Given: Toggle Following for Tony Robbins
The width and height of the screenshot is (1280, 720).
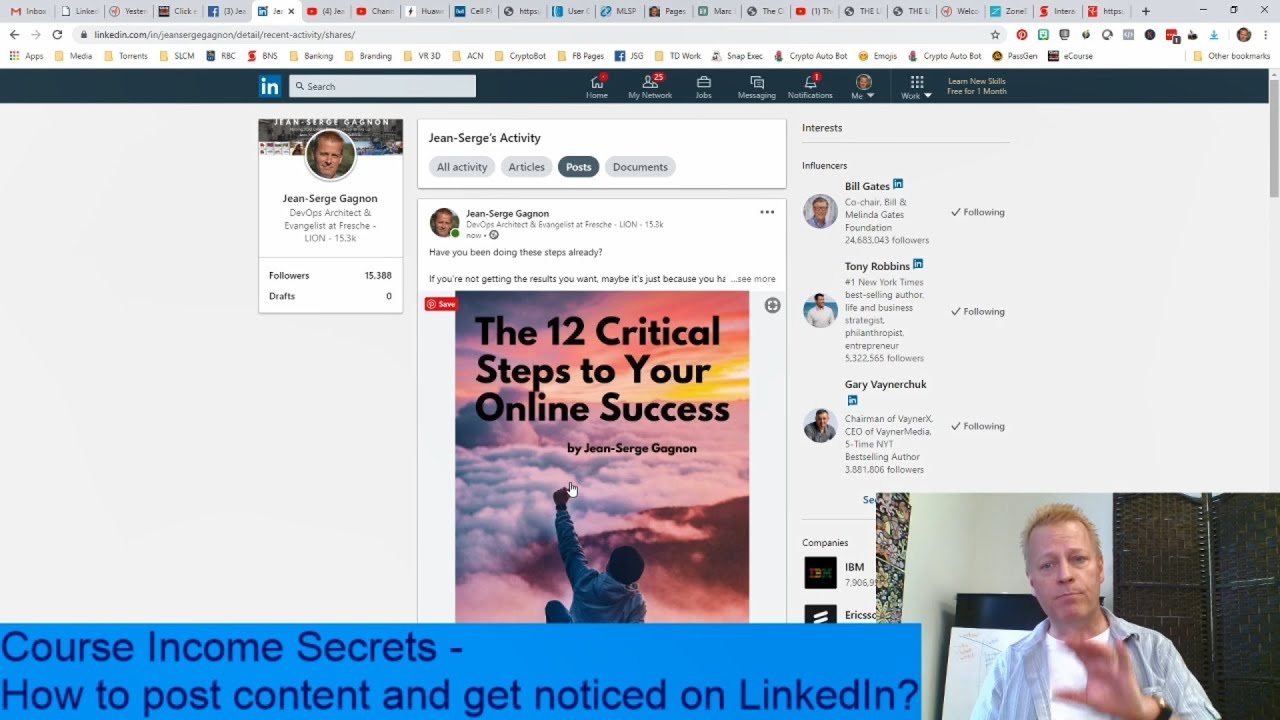Looking at the screenshot, I should 978,311.
